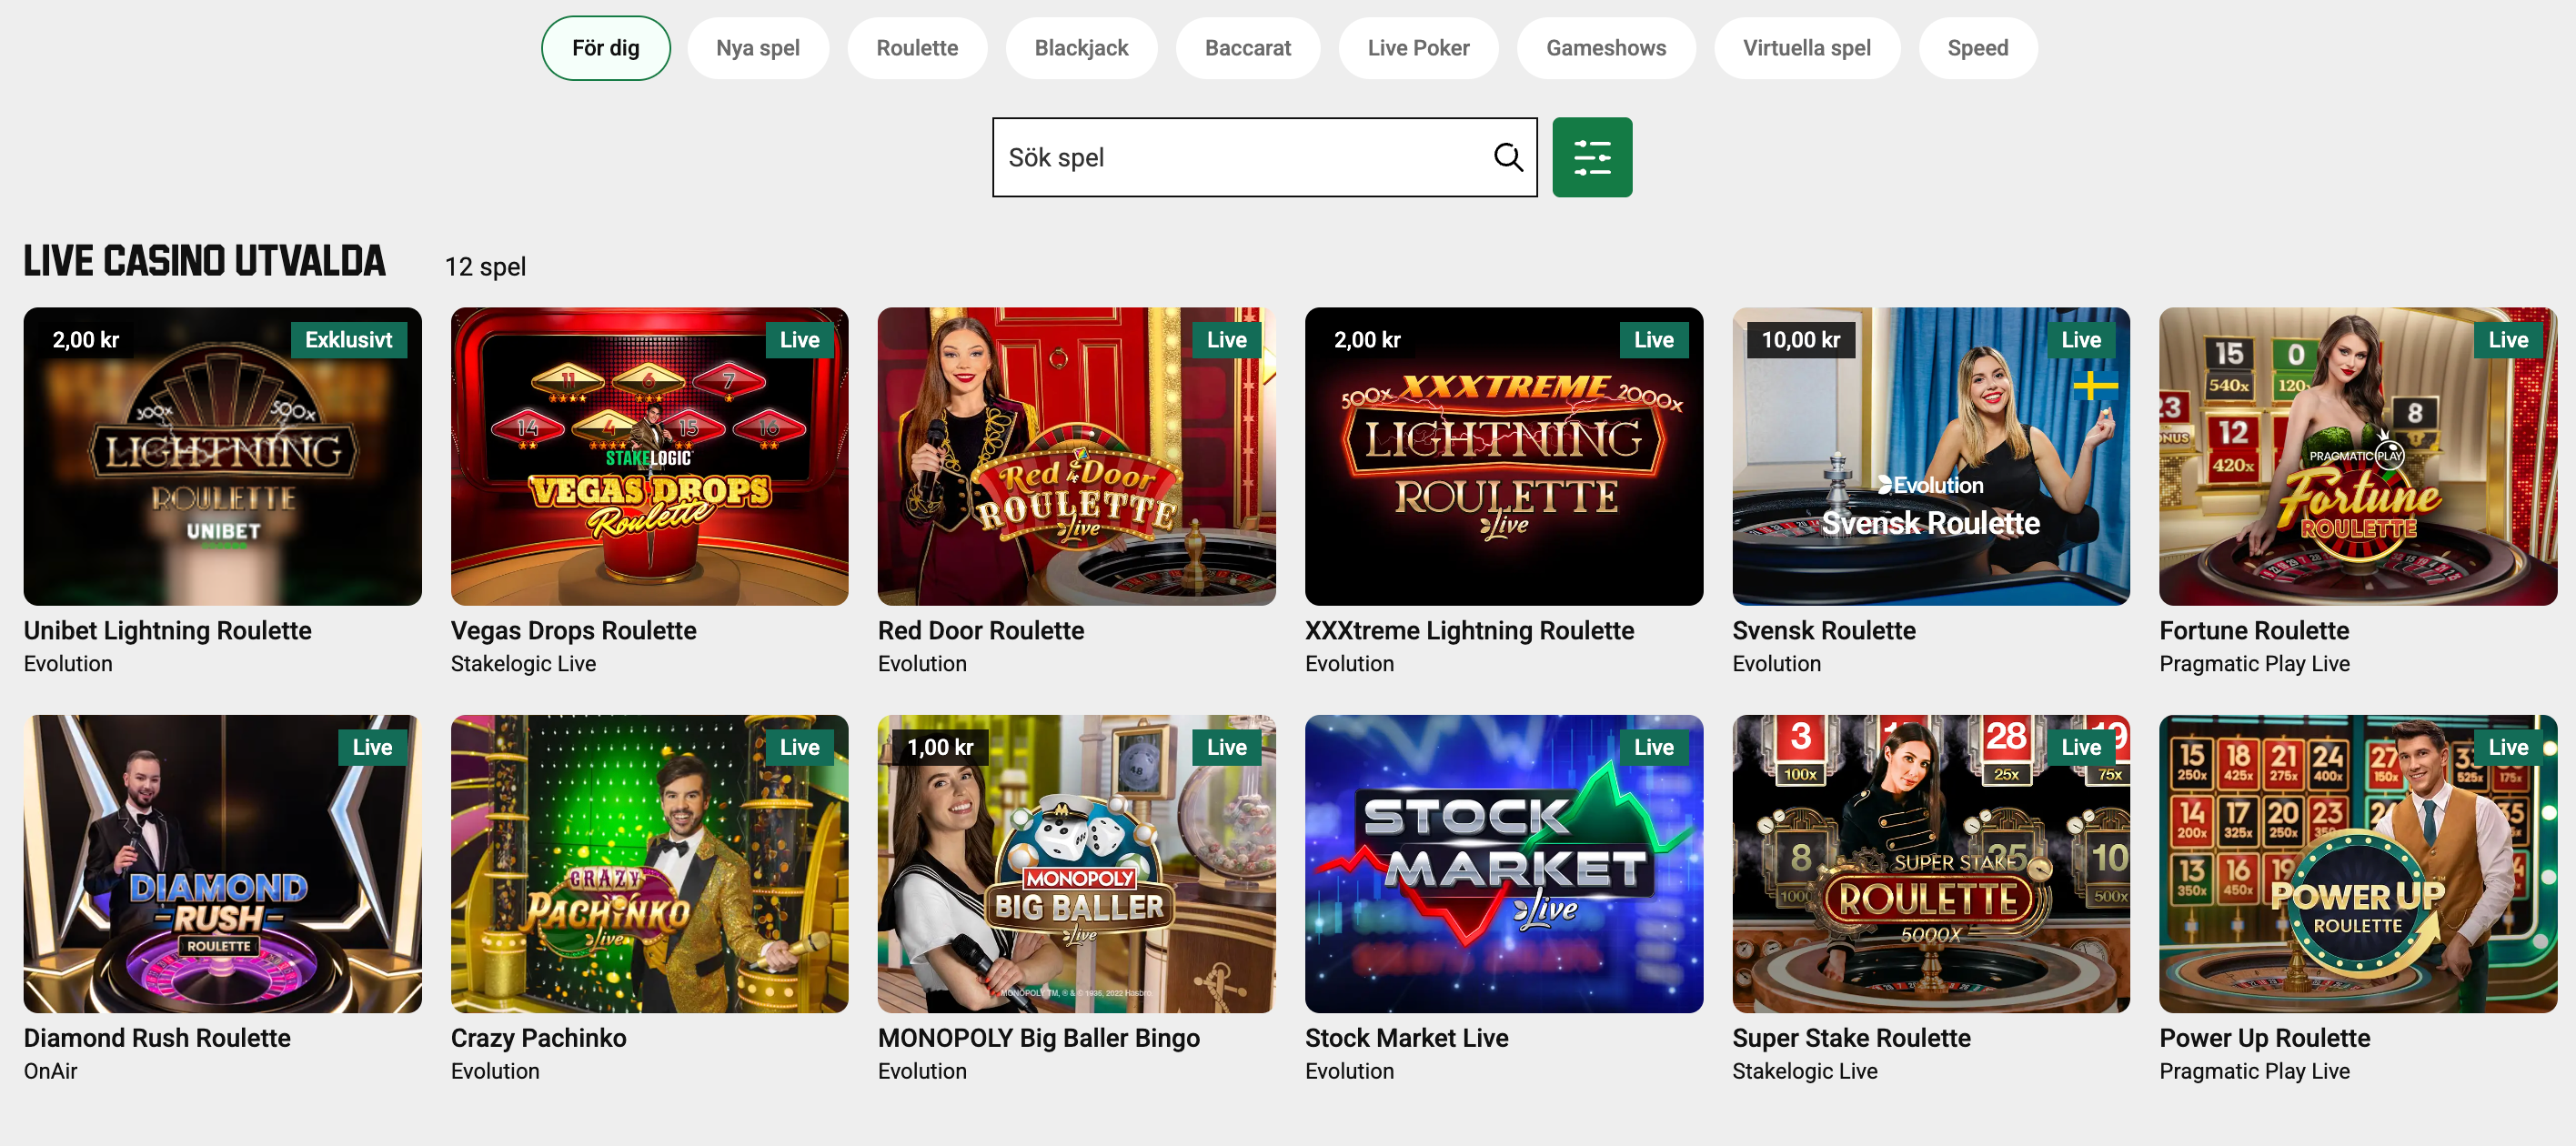
Task: Click the Crazy Pachinko title text
Action: 538,1038
